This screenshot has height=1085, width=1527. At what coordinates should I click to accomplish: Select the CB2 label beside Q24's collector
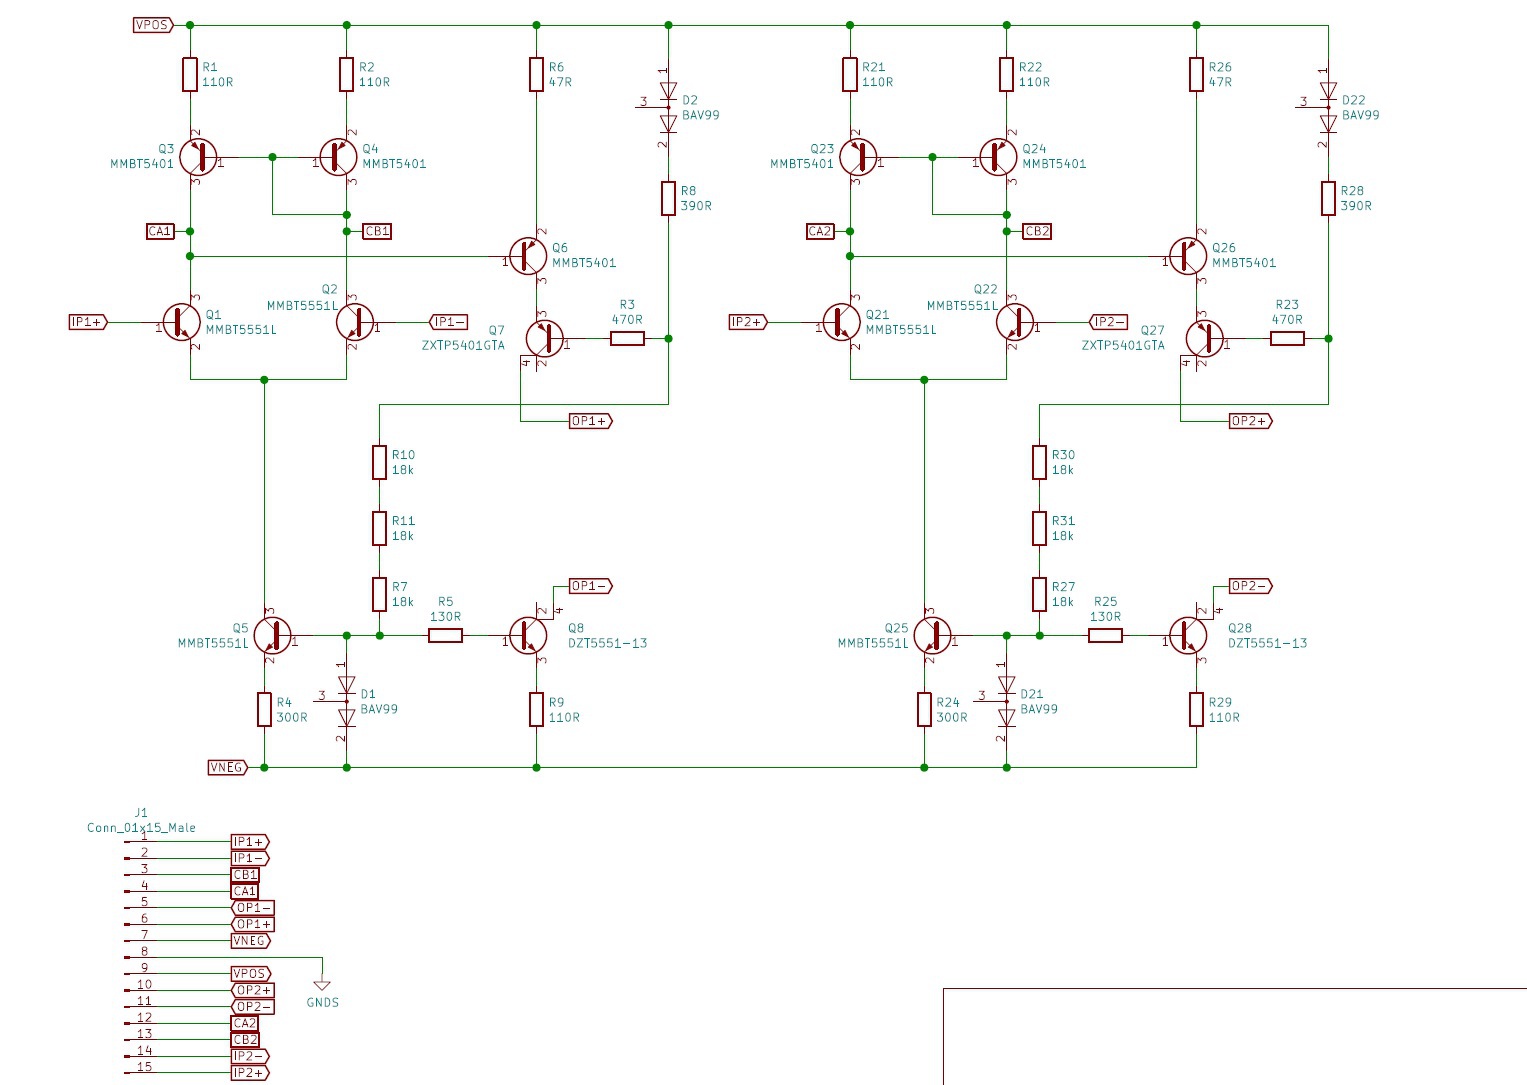[x=1037, y=231]
